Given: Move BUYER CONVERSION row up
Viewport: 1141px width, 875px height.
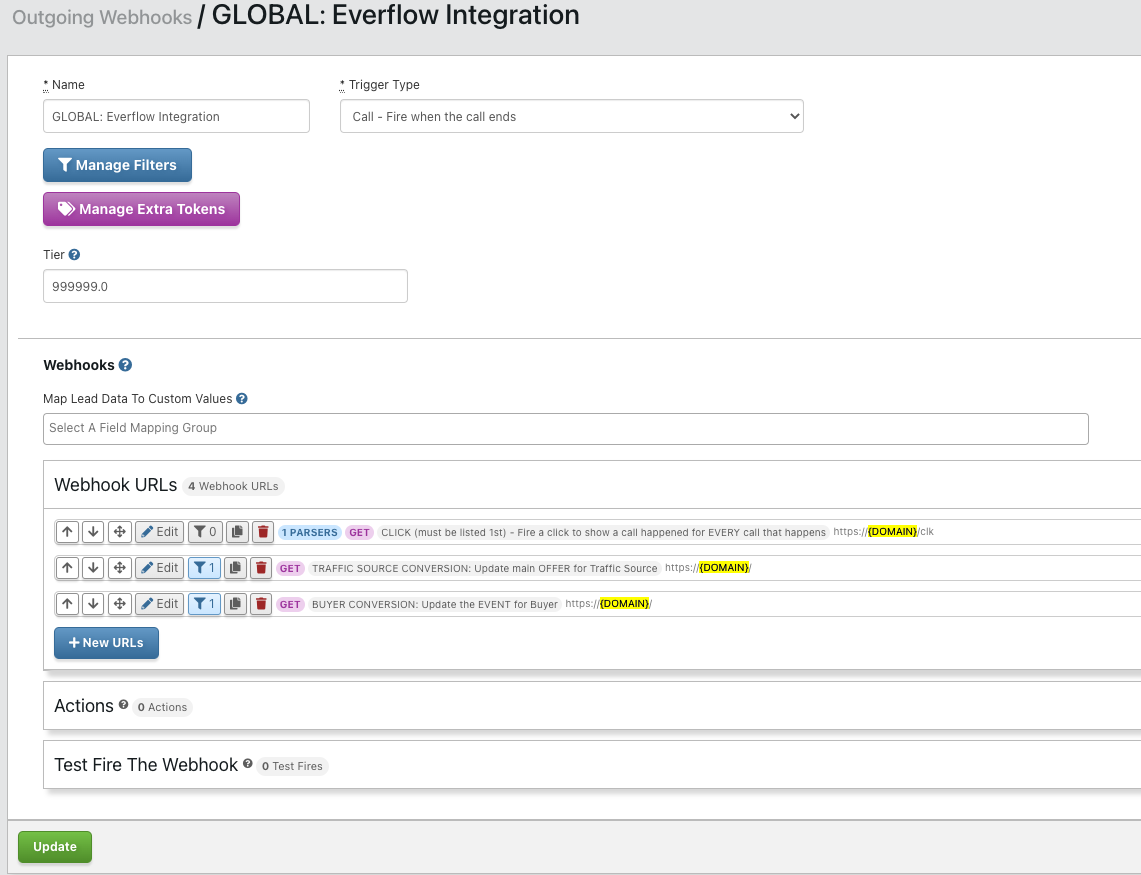Looking at the screenshot, I should click(x=67, y=604).
